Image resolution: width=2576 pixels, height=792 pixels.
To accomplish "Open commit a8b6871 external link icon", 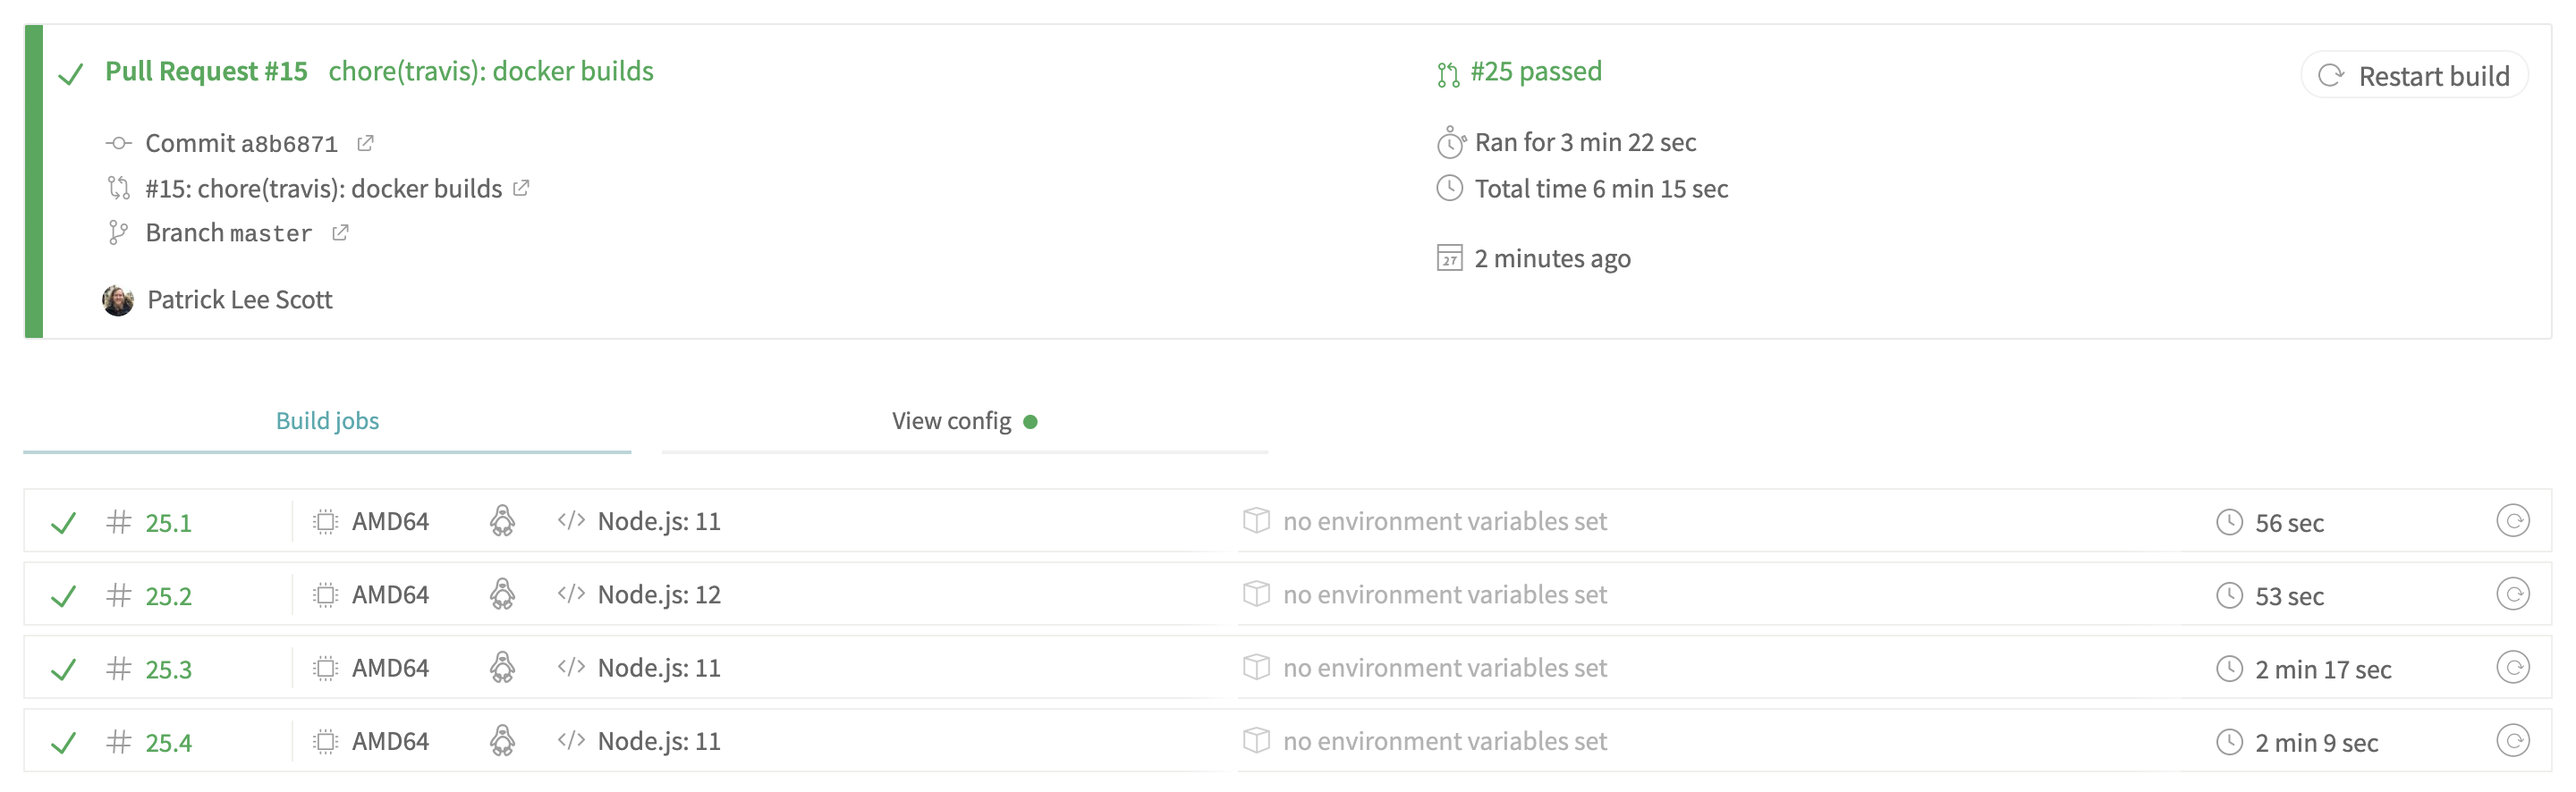I will pos(365,143).
